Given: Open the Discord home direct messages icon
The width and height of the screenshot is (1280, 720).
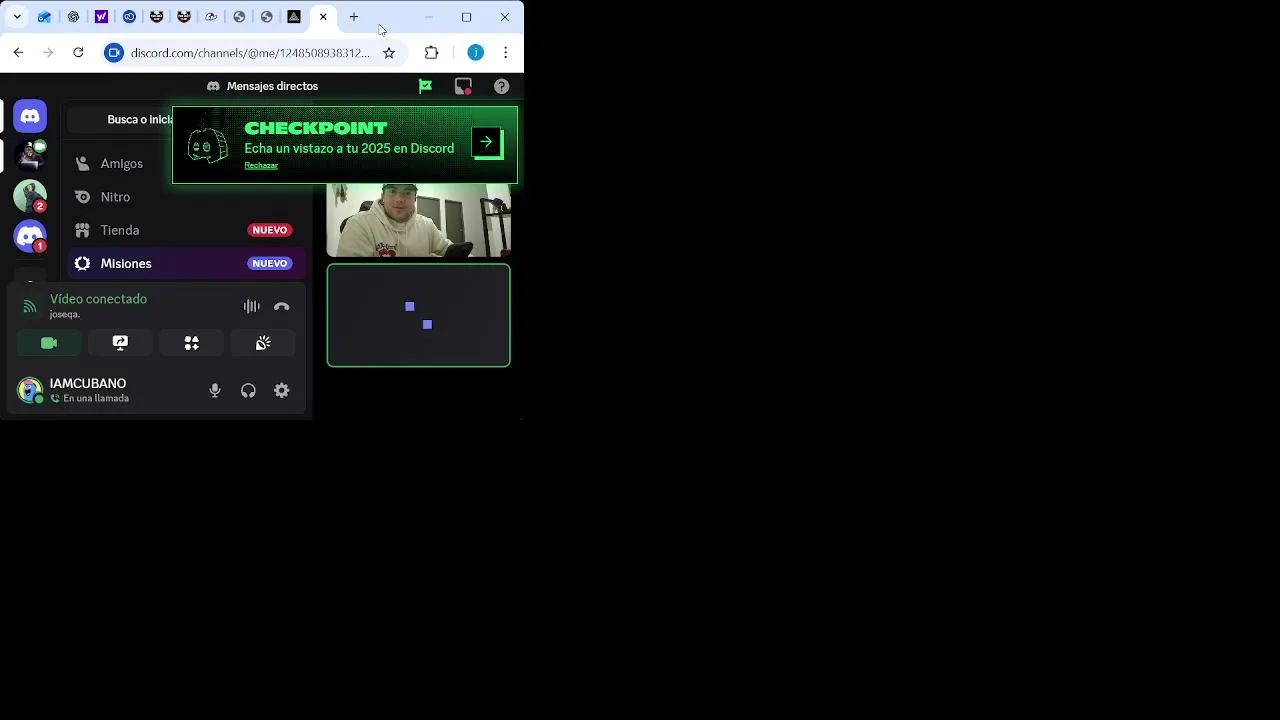Looking at the screenshot, I should [30, 116].
